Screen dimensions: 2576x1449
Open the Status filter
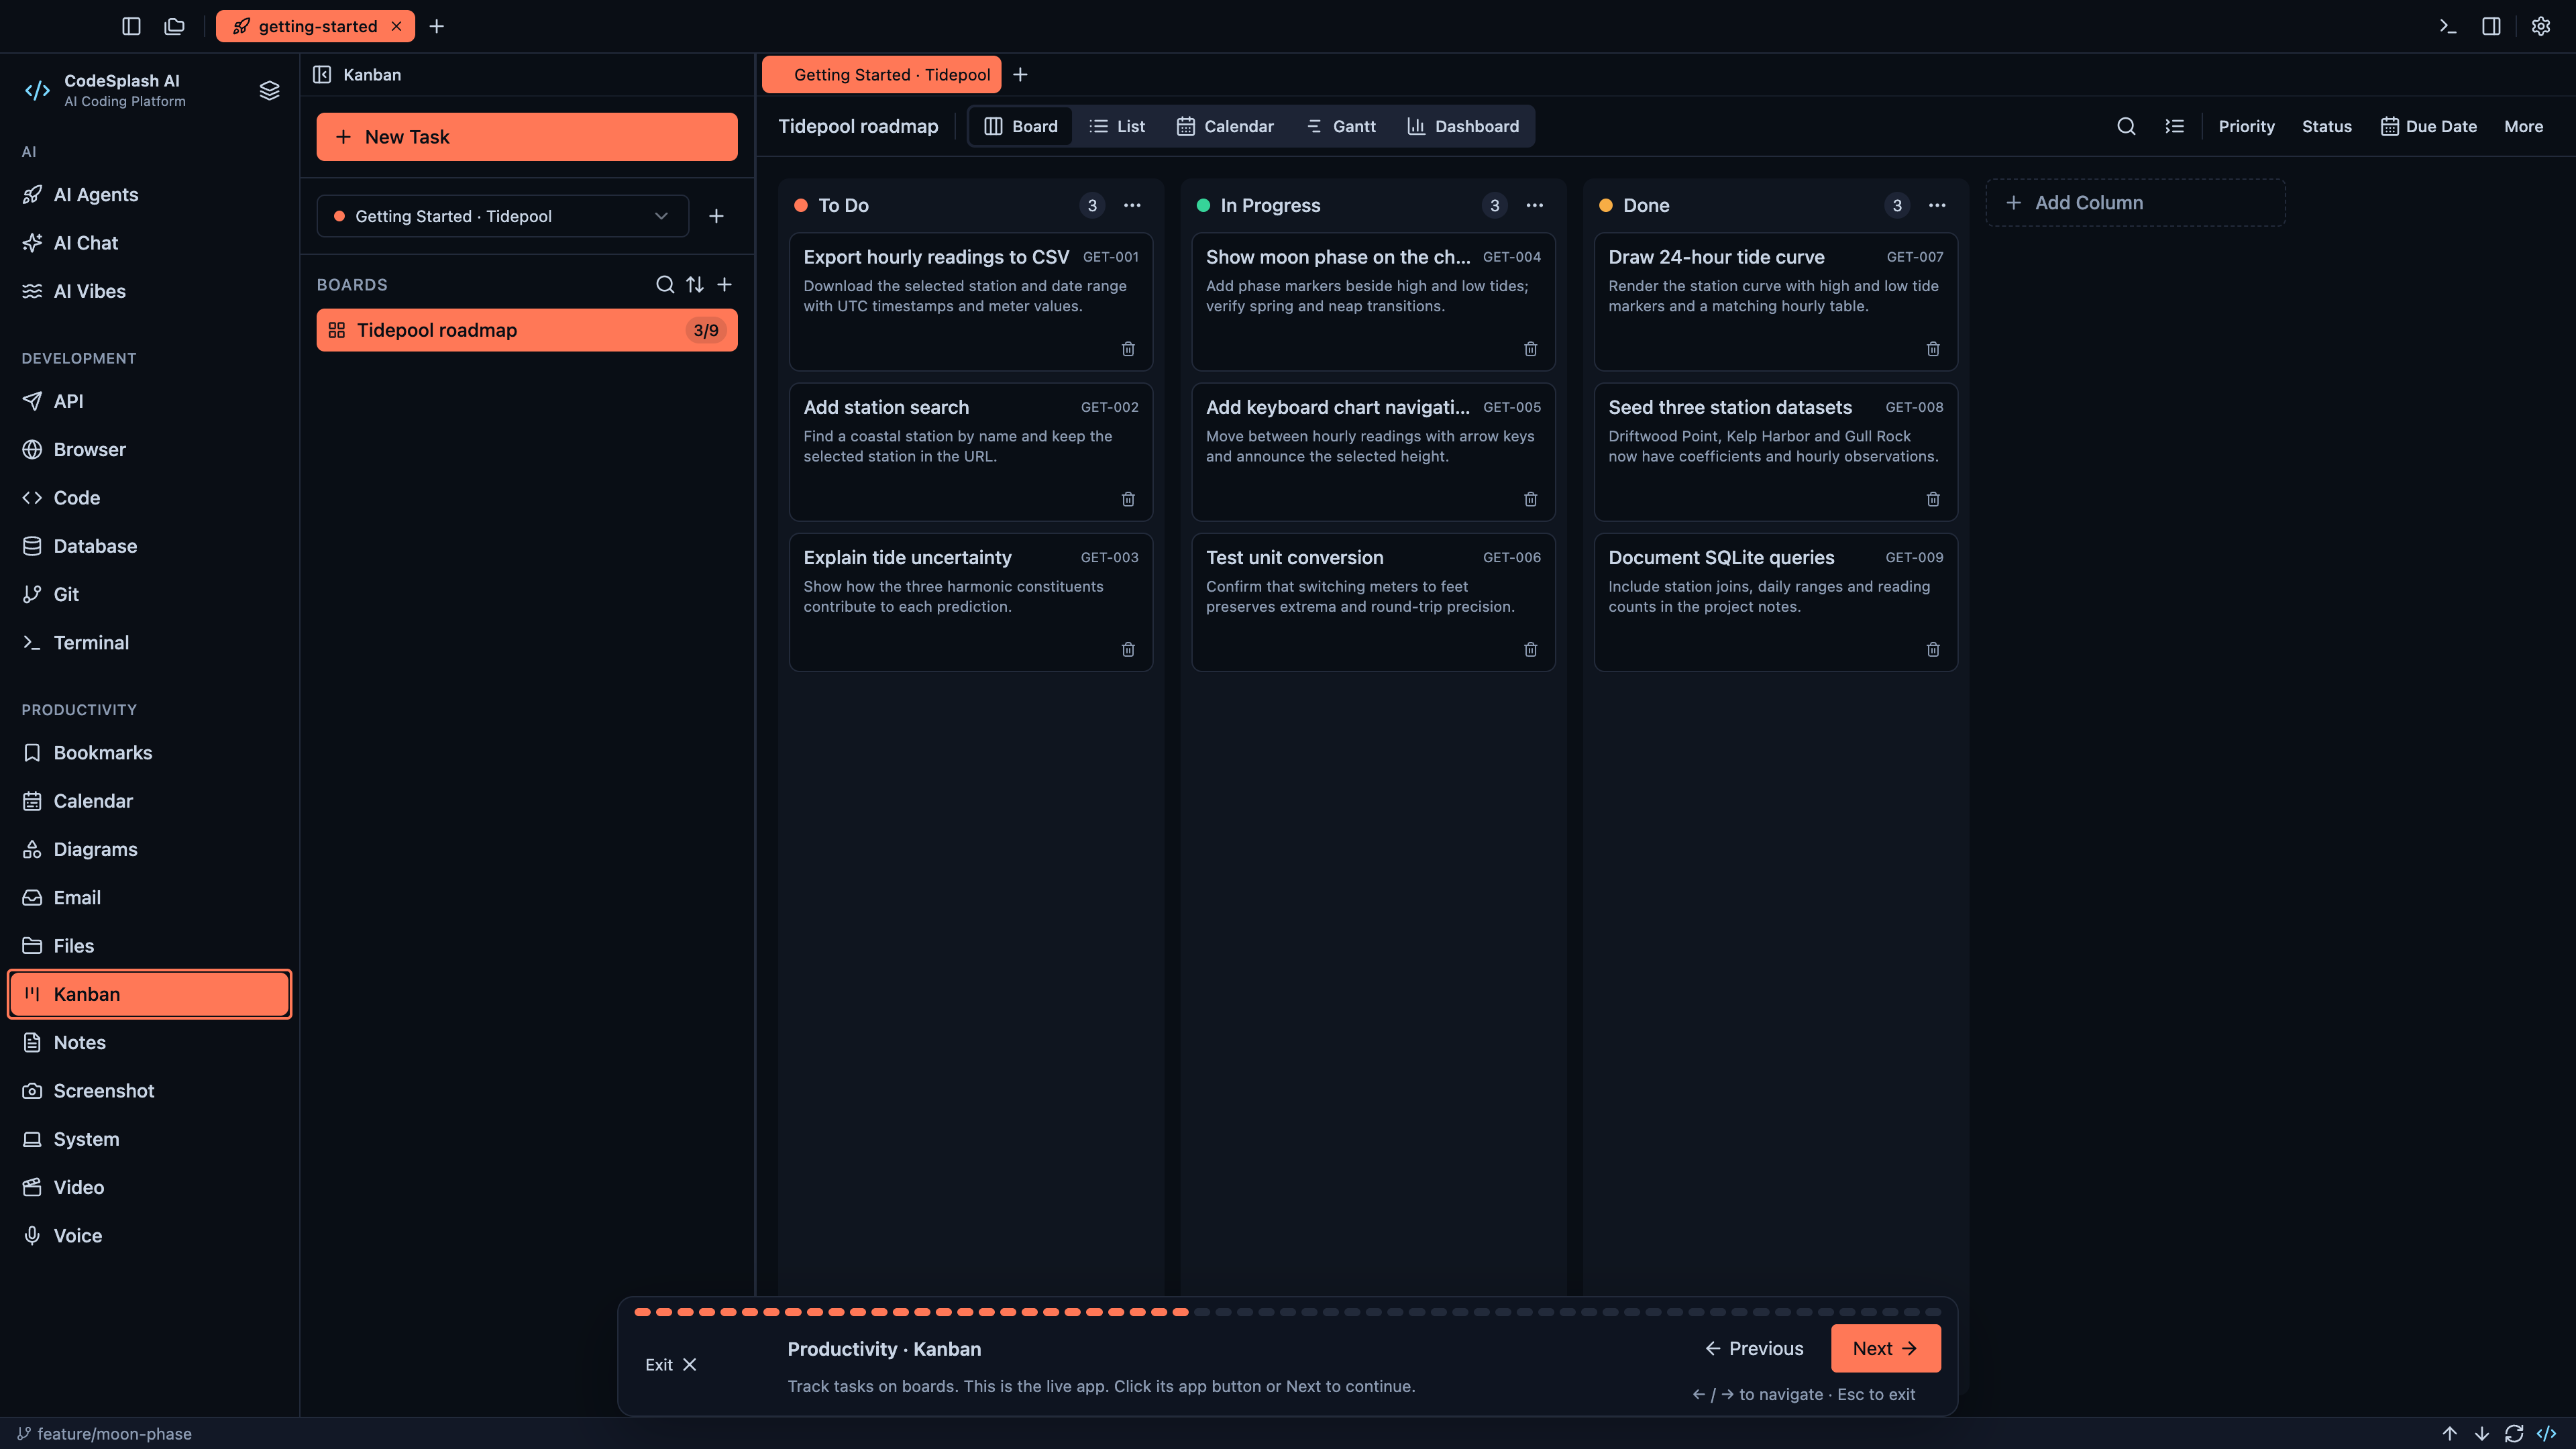click(2326, 126)
